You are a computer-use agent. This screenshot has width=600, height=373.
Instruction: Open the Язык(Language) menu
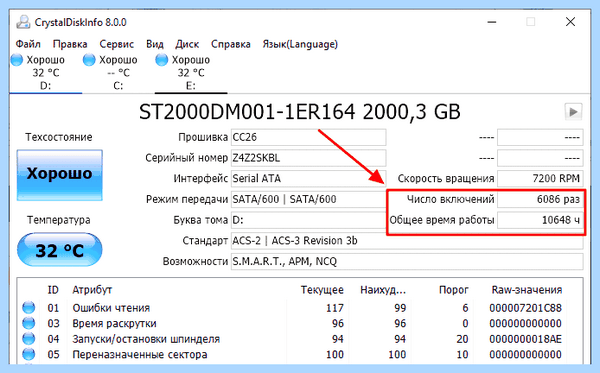tap(300, 44)
